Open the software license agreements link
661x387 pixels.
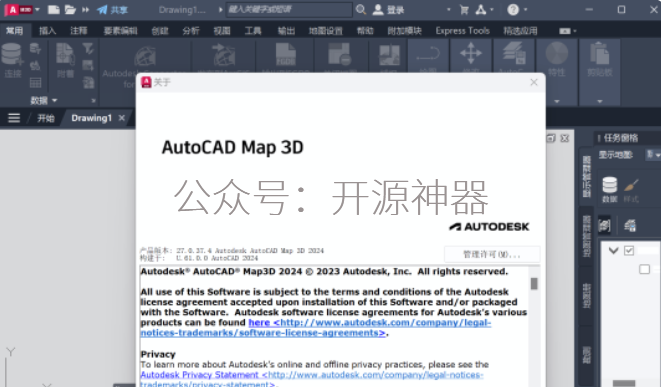(316, 328)
